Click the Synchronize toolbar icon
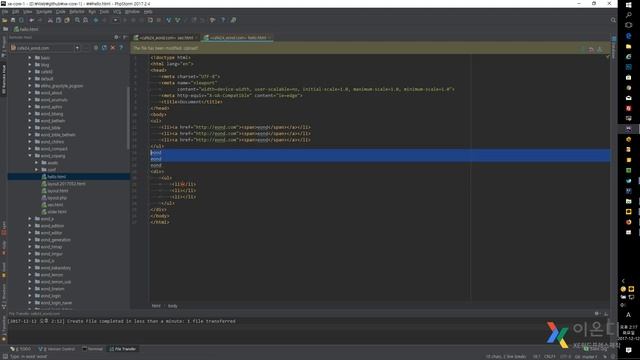640x360 pixels. click(21, 20)
